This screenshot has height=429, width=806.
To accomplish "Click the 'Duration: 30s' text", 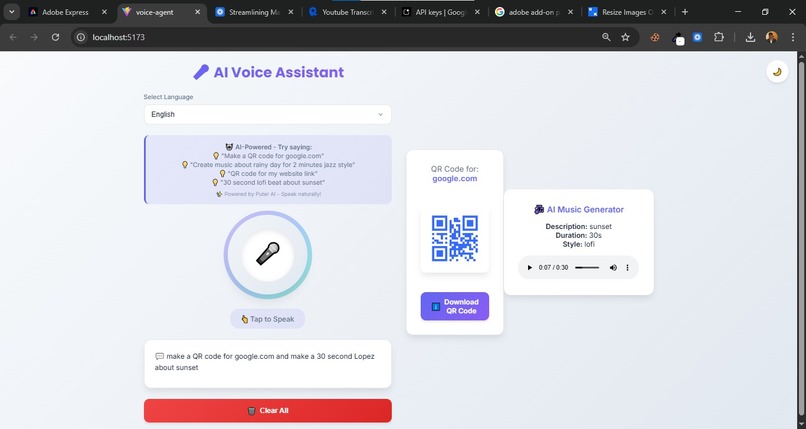I will coord(579,235).
